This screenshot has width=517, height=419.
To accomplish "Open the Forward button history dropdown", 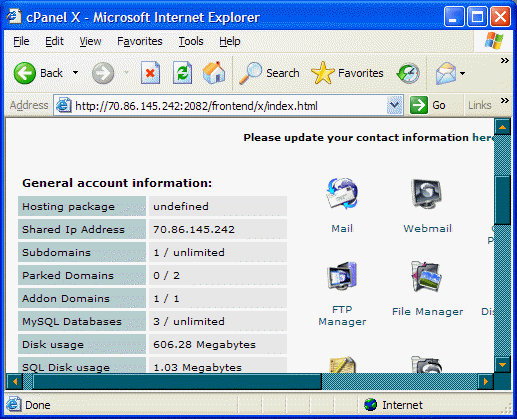I will pos(126,73).
